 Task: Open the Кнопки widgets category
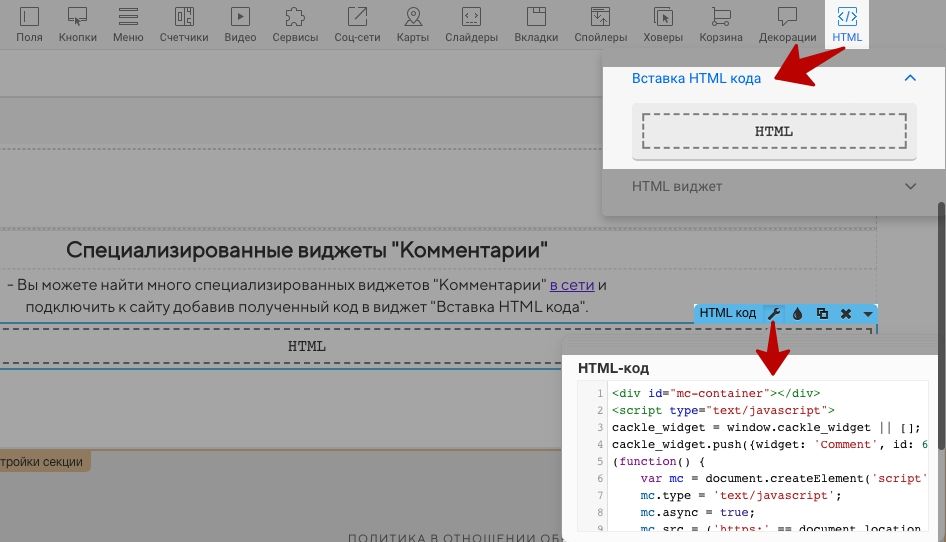coord(77,25)
